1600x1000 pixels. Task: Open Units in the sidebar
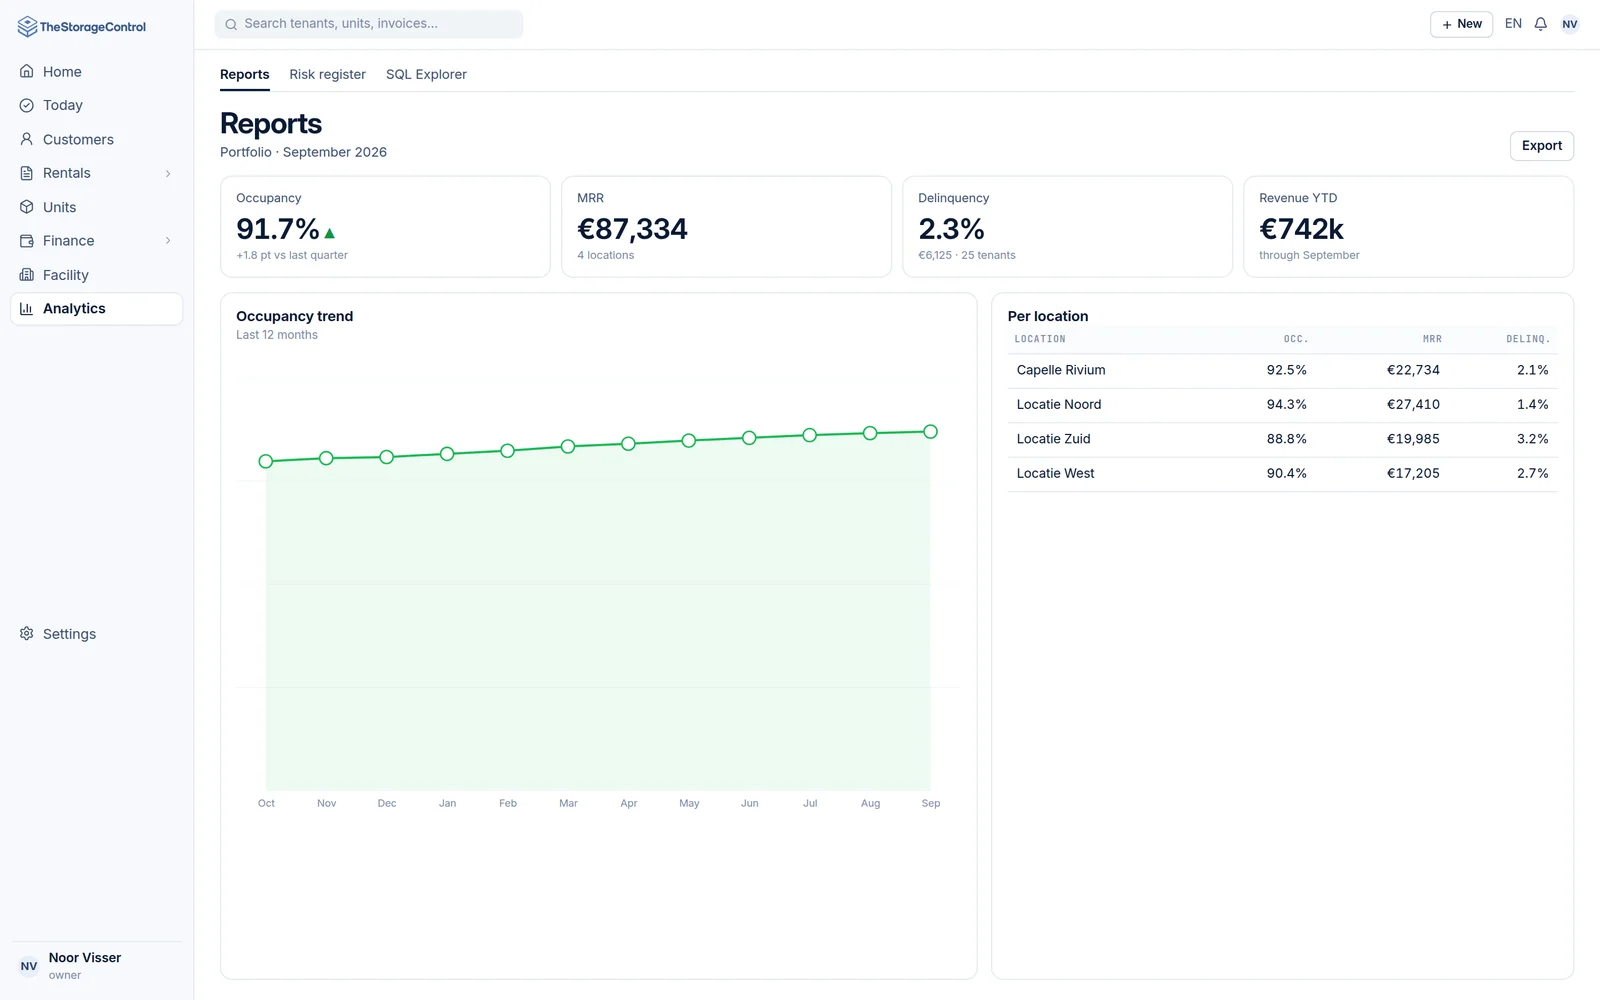[96, 207]
